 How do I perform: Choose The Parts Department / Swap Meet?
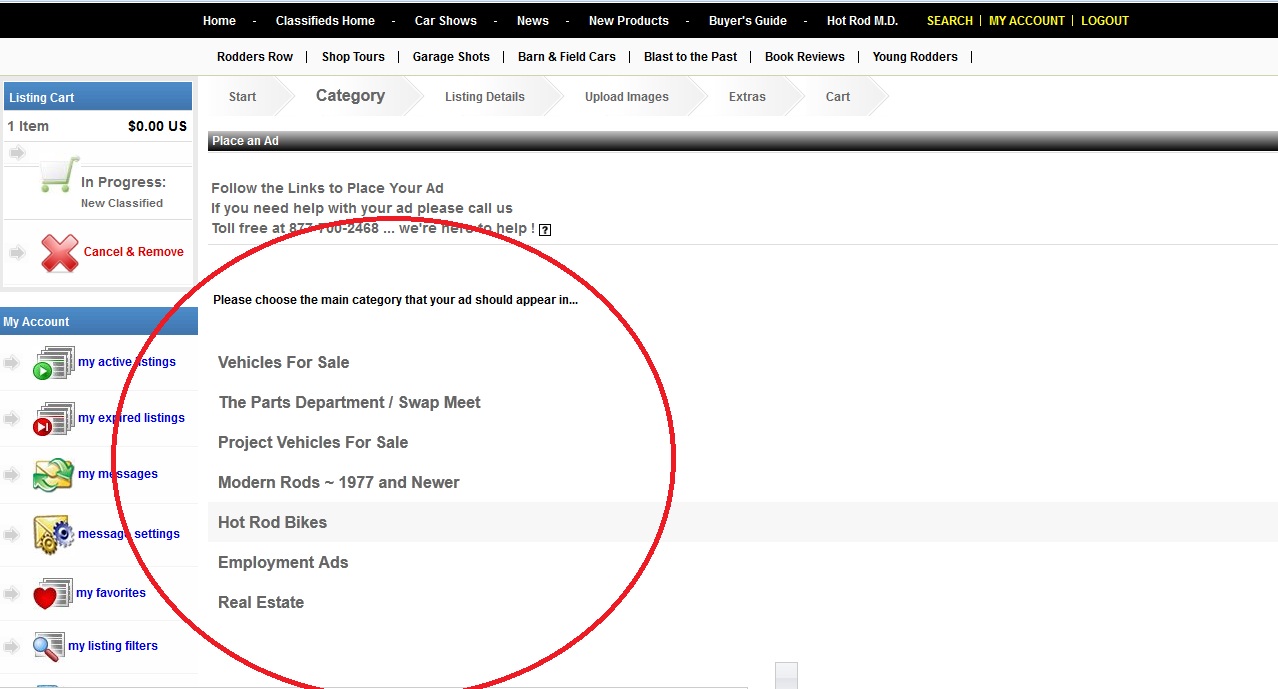pyautogui.click(x=349, y=402)
